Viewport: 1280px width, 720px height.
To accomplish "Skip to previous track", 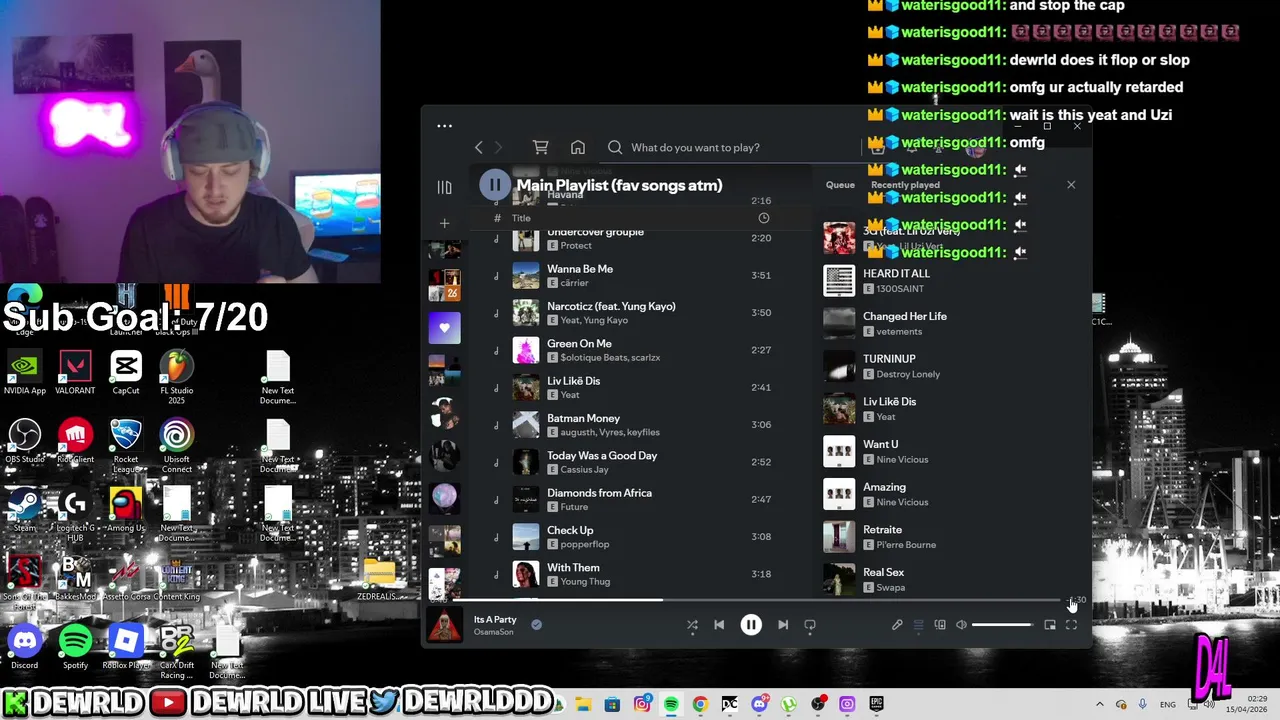I will [x=719, y=625].
